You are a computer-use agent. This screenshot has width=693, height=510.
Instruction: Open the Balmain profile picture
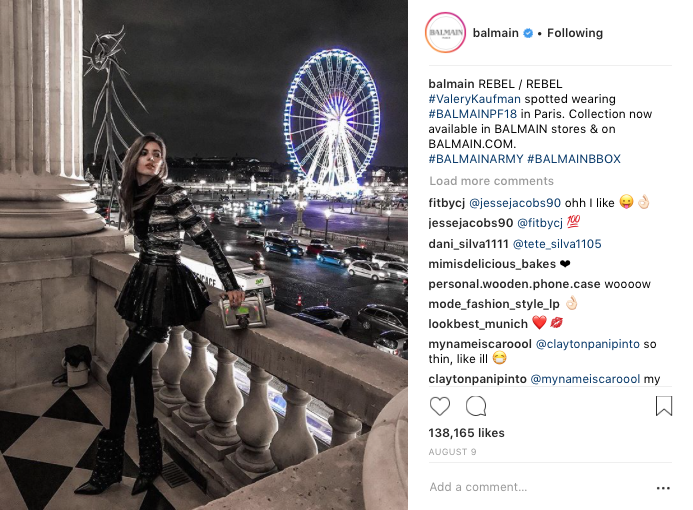446,33
